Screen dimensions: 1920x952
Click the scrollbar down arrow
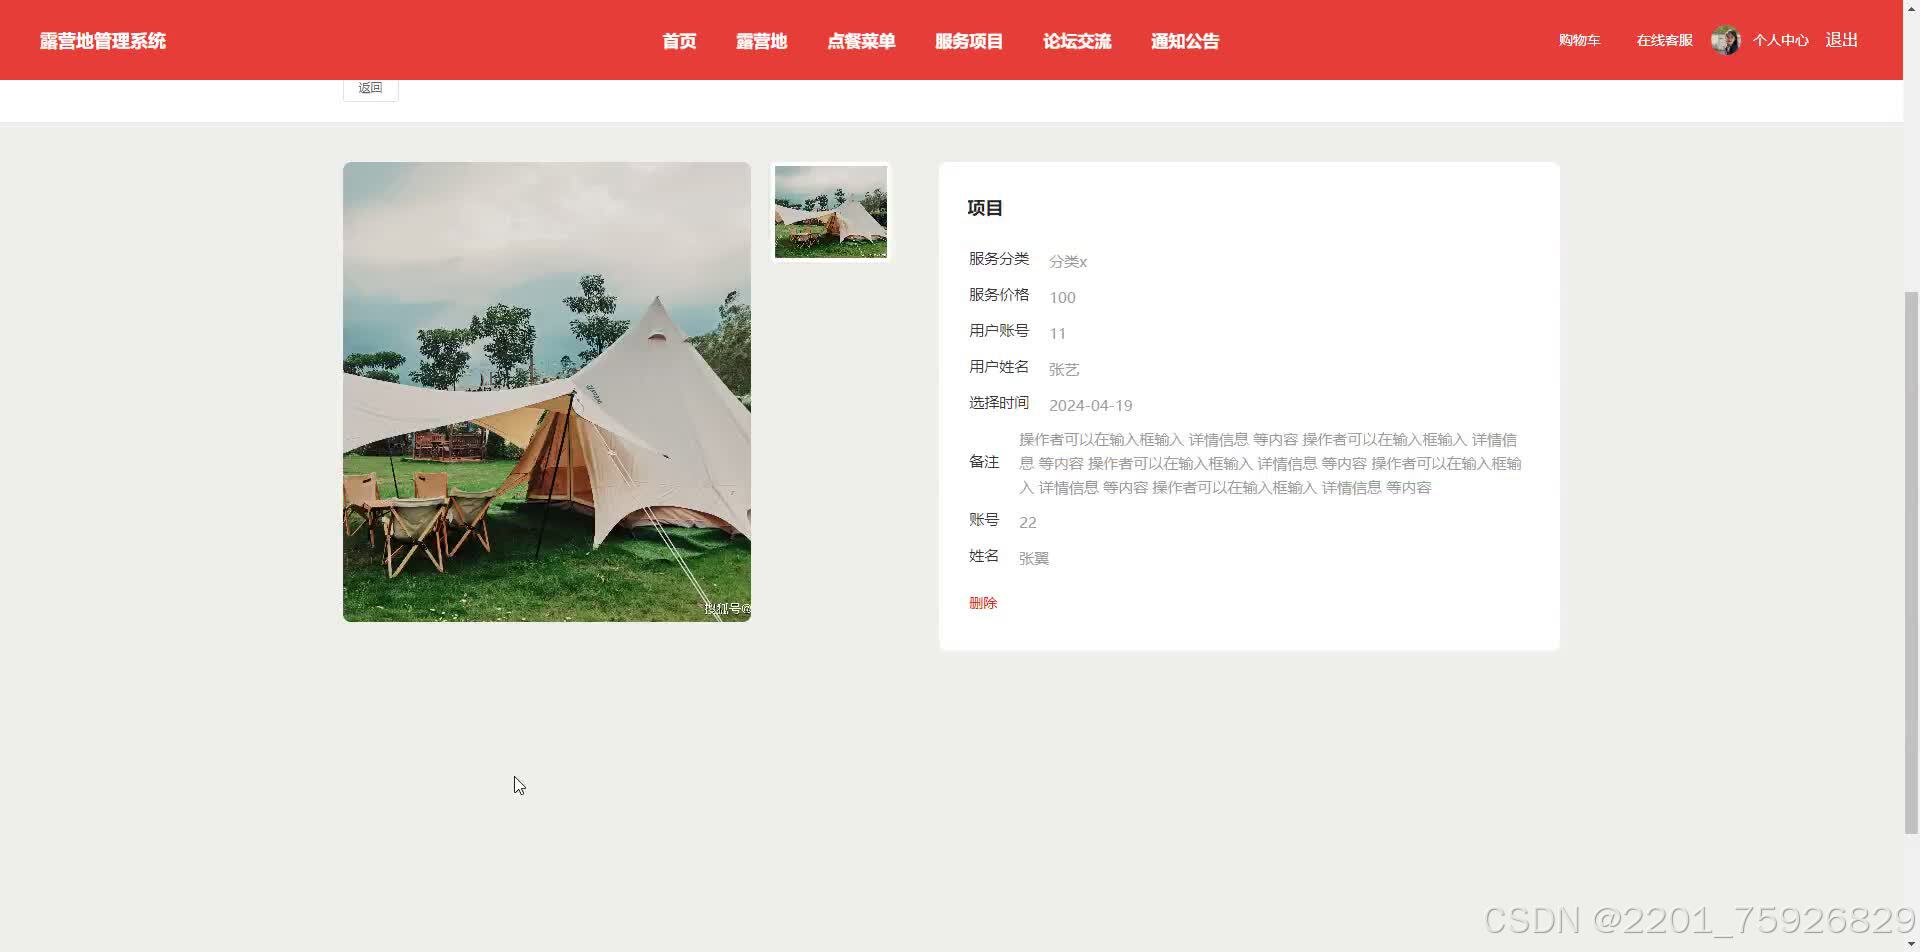[x=1911, y=944]
